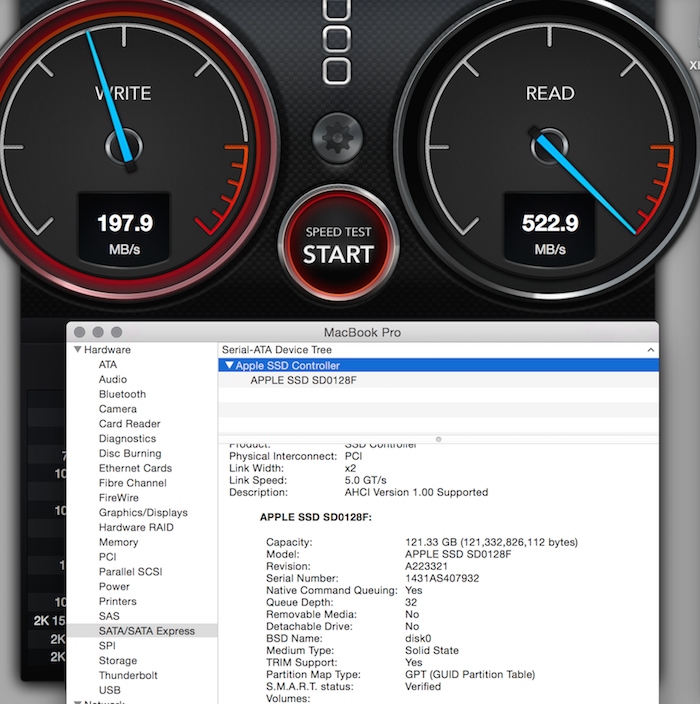Select Camera in the sidebar
This screenshot has height=704, width=700.
coord(118,409)
